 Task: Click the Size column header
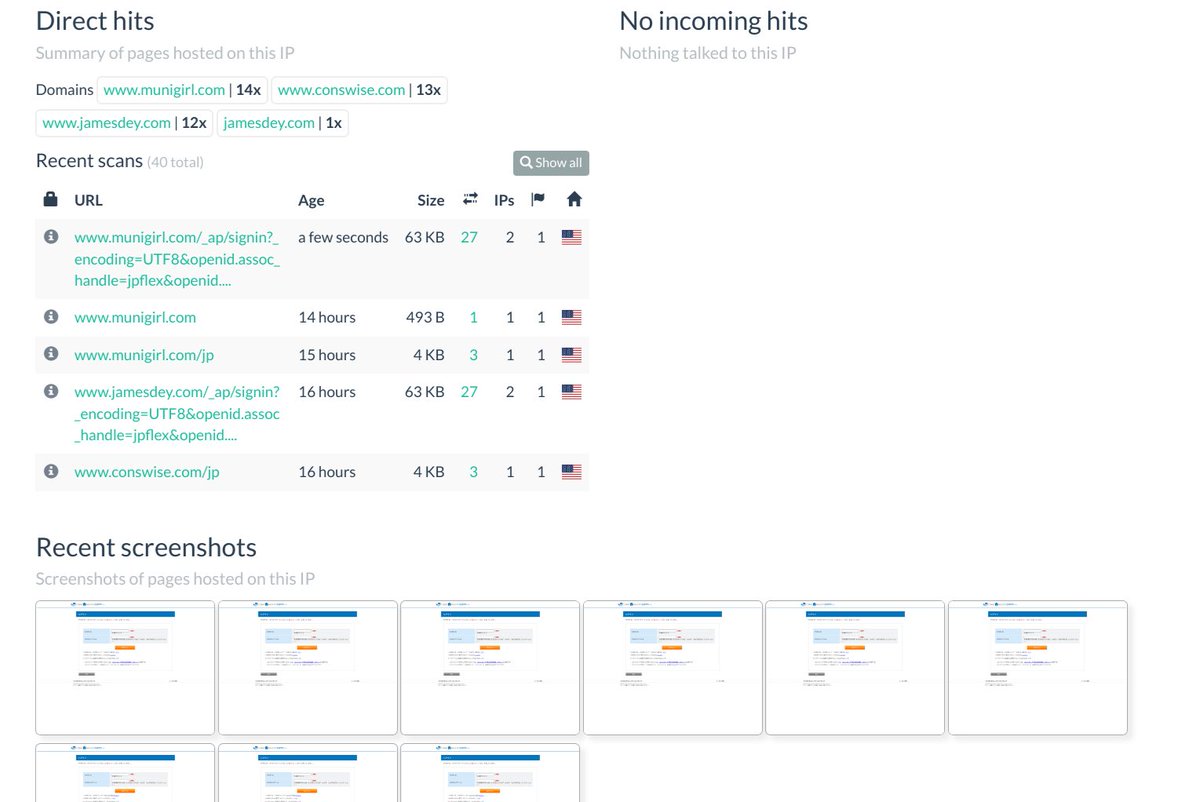(431, 200)
